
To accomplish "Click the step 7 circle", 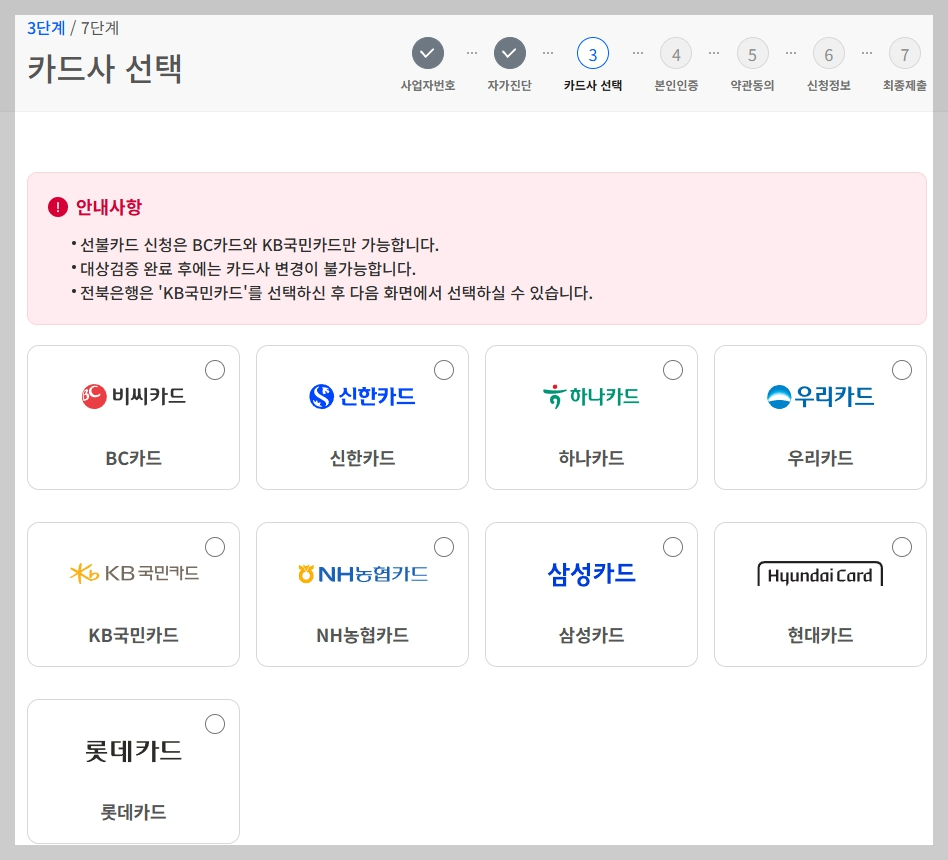I will (x=904, y=54).
